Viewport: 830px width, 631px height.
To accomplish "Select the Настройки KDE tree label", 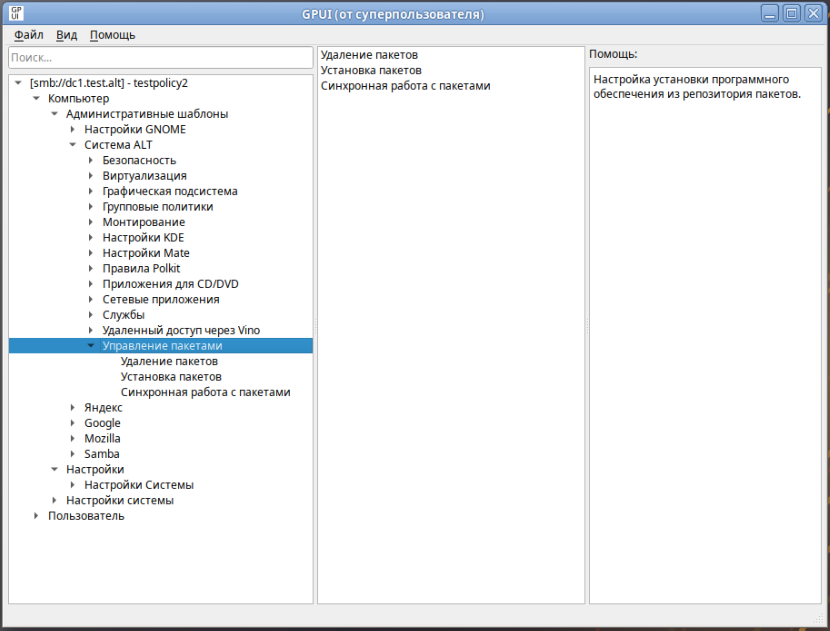I will point(143,238).
